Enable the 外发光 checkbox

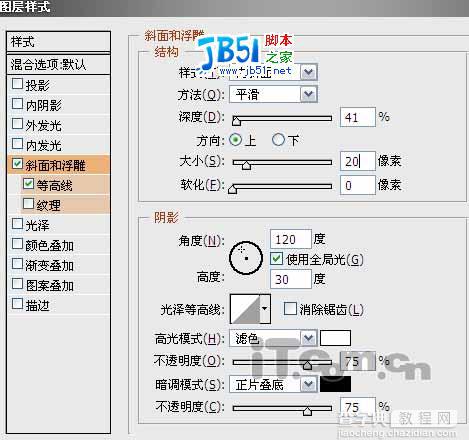coord(17,124)
